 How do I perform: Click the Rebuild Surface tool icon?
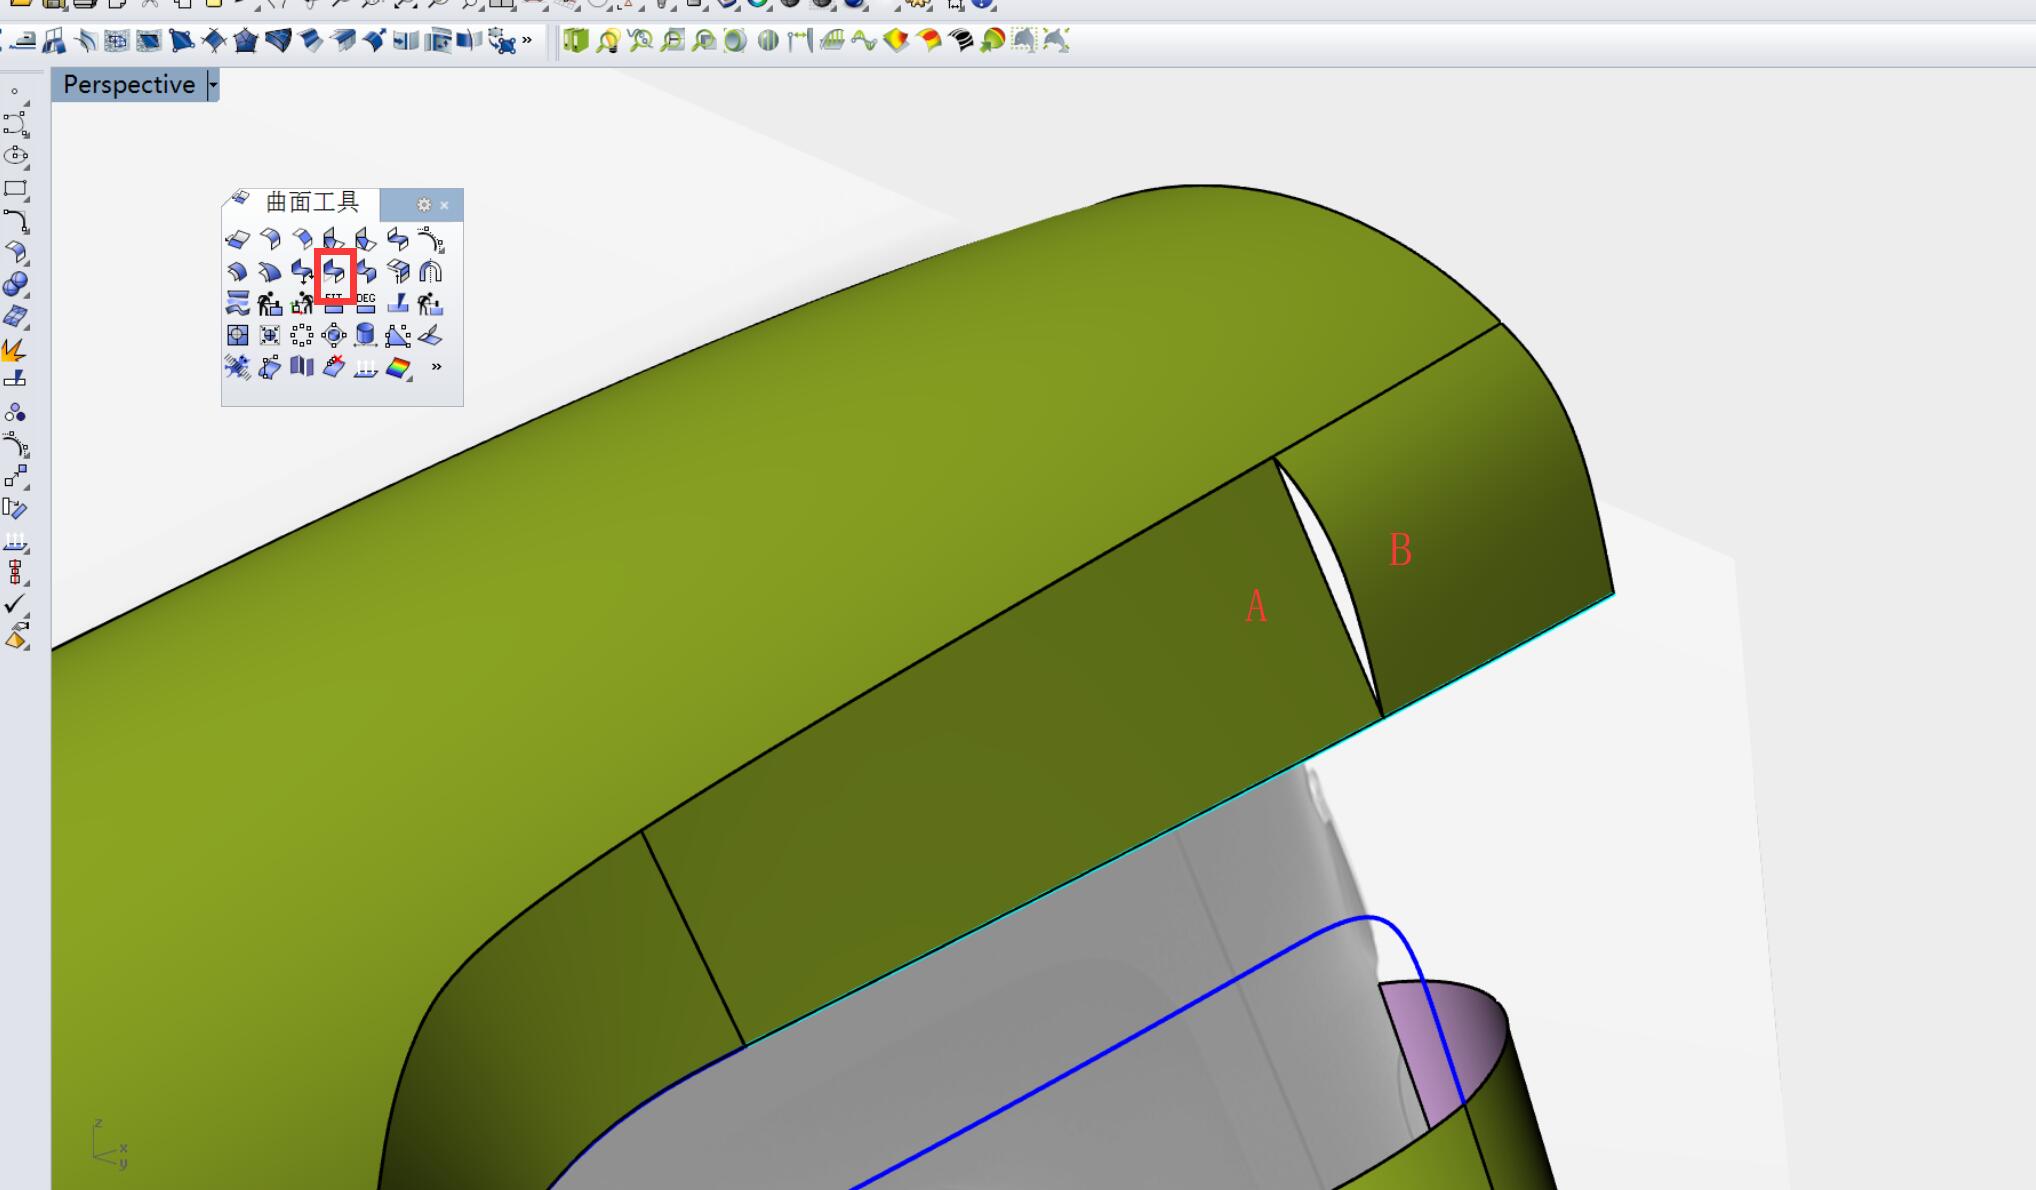[269, 304]
